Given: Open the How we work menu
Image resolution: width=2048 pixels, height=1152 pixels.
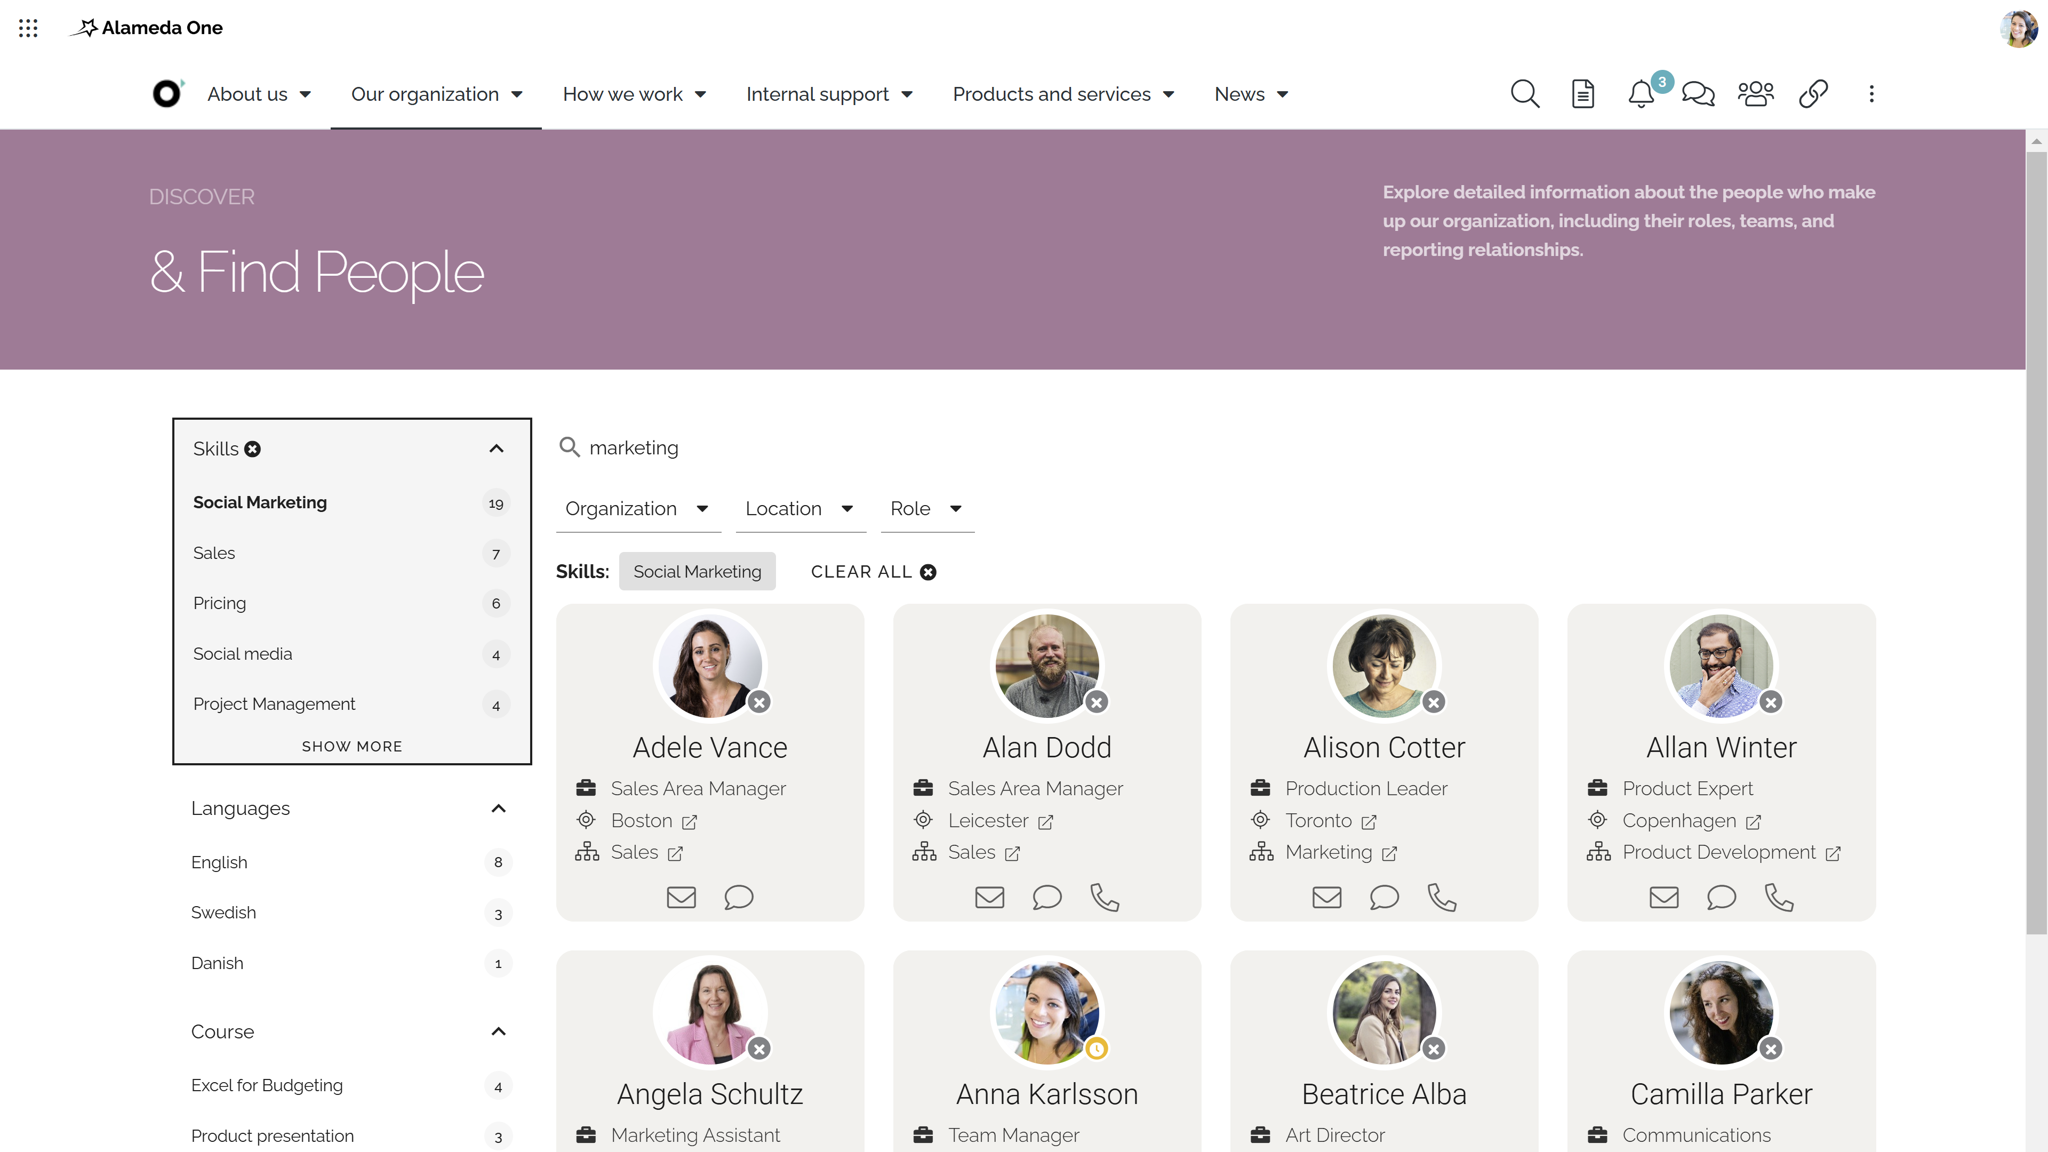Looking at the screenshot, I should [634, 94].
